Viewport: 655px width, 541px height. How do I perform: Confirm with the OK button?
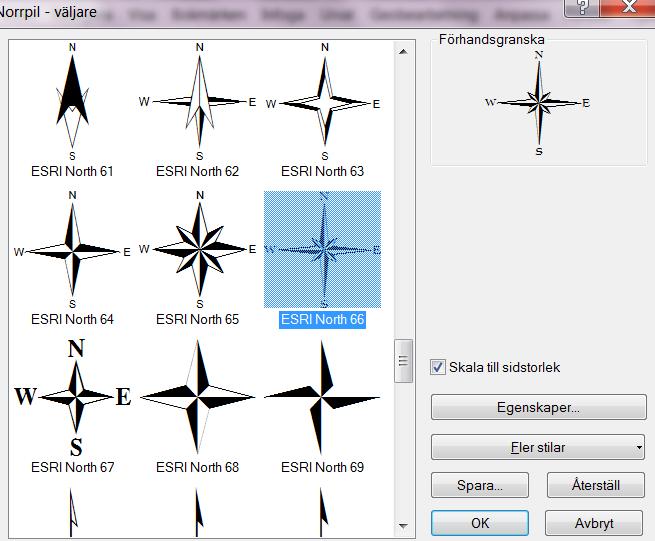click(x=480, y=523)
